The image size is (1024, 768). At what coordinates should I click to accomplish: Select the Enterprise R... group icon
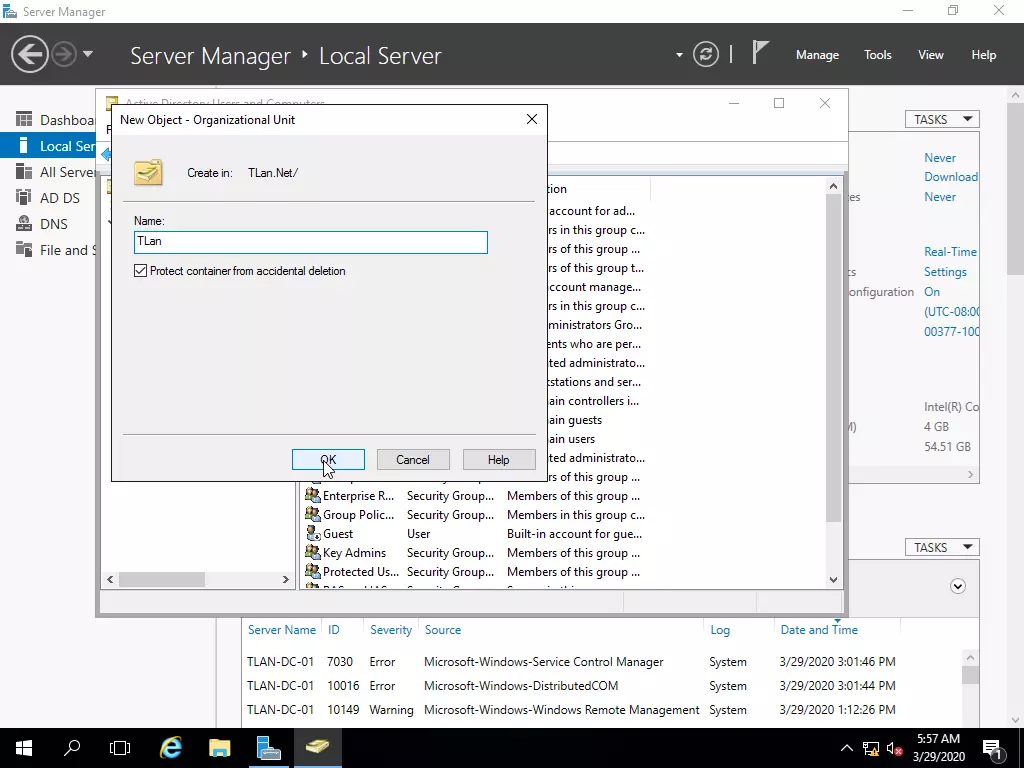[x=313, y=495]
